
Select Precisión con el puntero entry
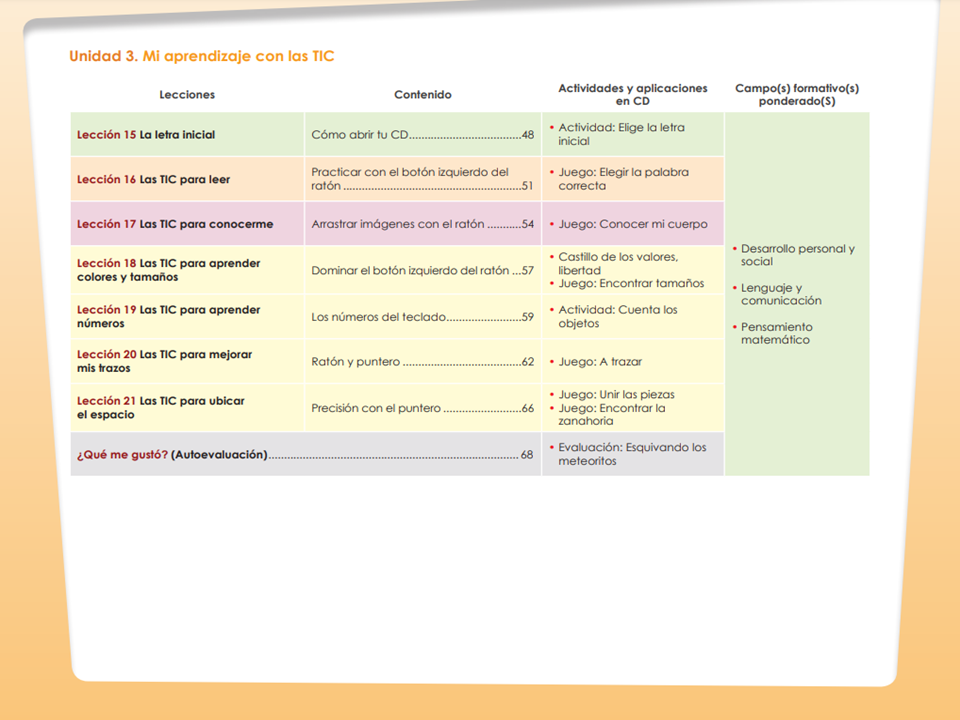pyautogui.click(x=422, y=408)
